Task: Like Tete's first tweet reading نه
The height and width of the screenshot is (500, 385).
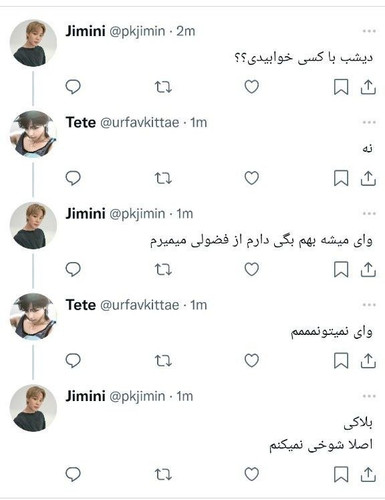Action: point(252,178)
